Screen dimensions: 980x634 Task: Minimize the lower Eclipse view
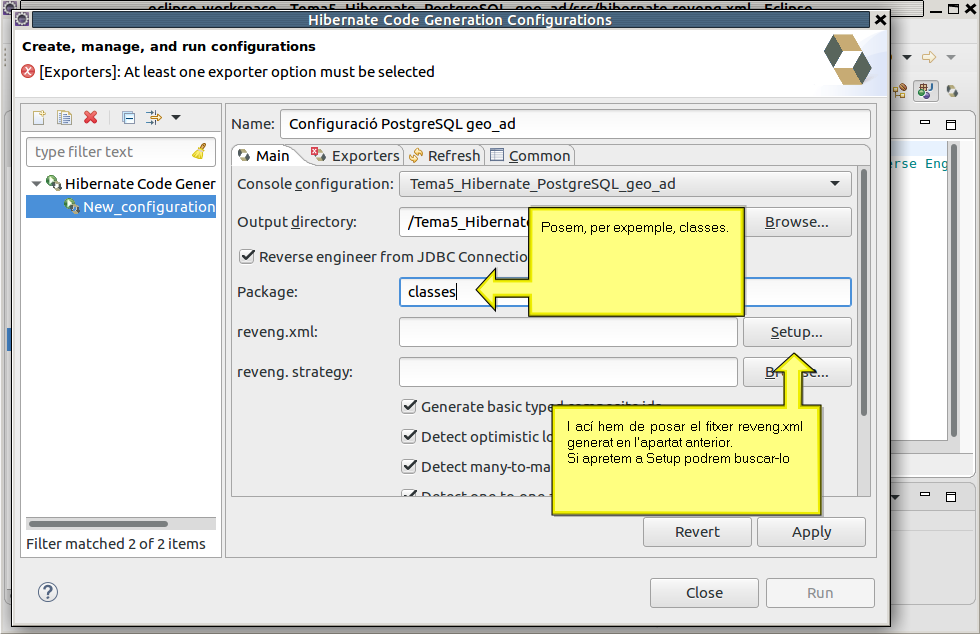click(x=925, y=495)
